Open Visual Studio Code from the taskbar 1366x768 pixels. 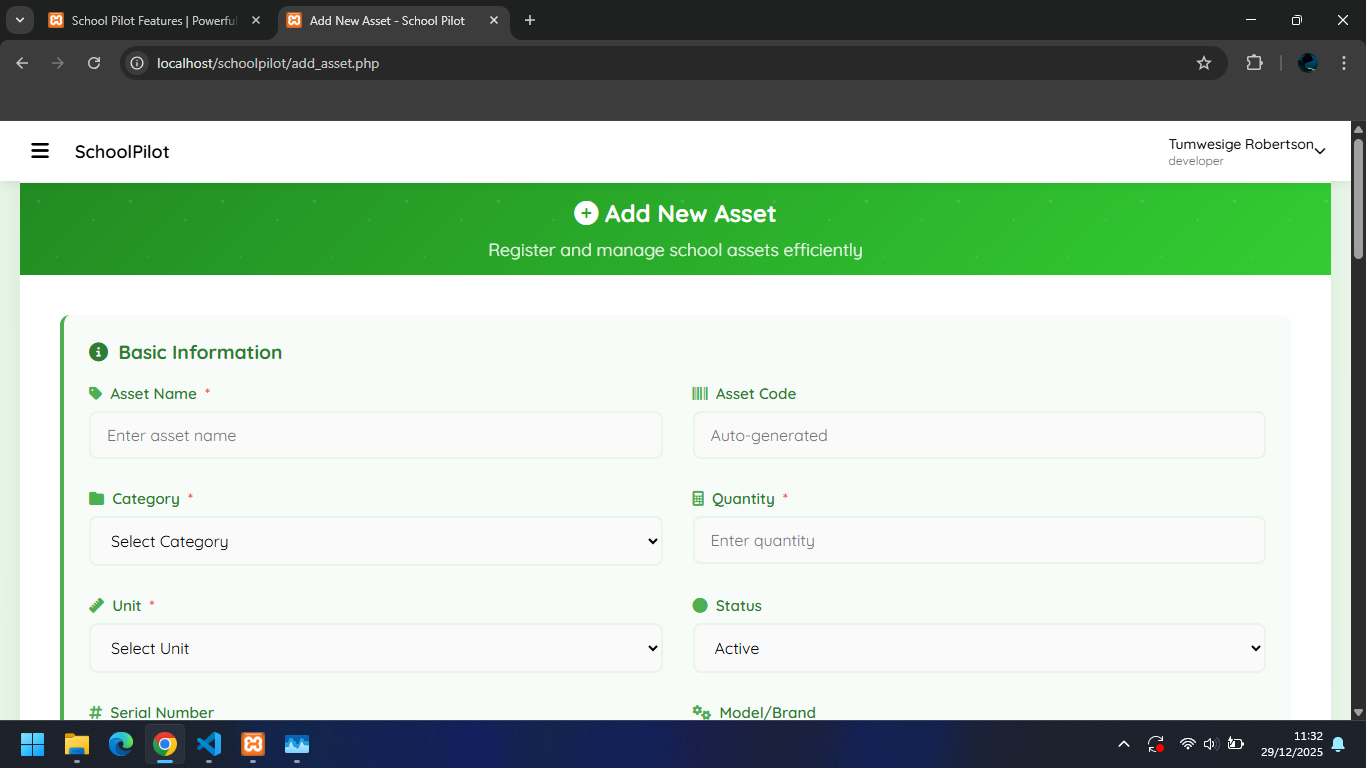pos(209,744)
